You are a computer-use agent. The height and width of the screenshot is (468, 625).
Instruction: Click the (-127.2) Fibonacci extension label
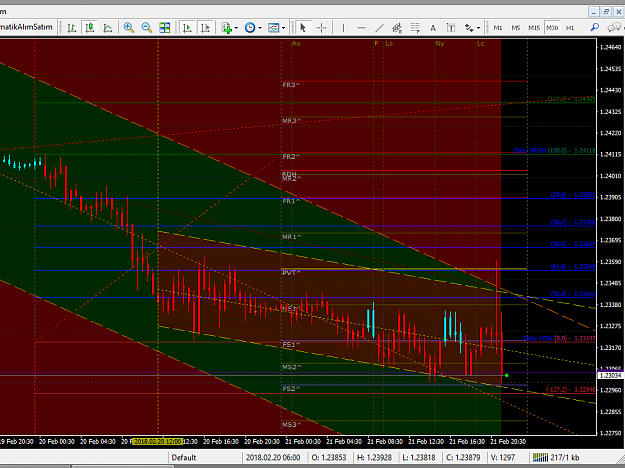tap(570, 389)
